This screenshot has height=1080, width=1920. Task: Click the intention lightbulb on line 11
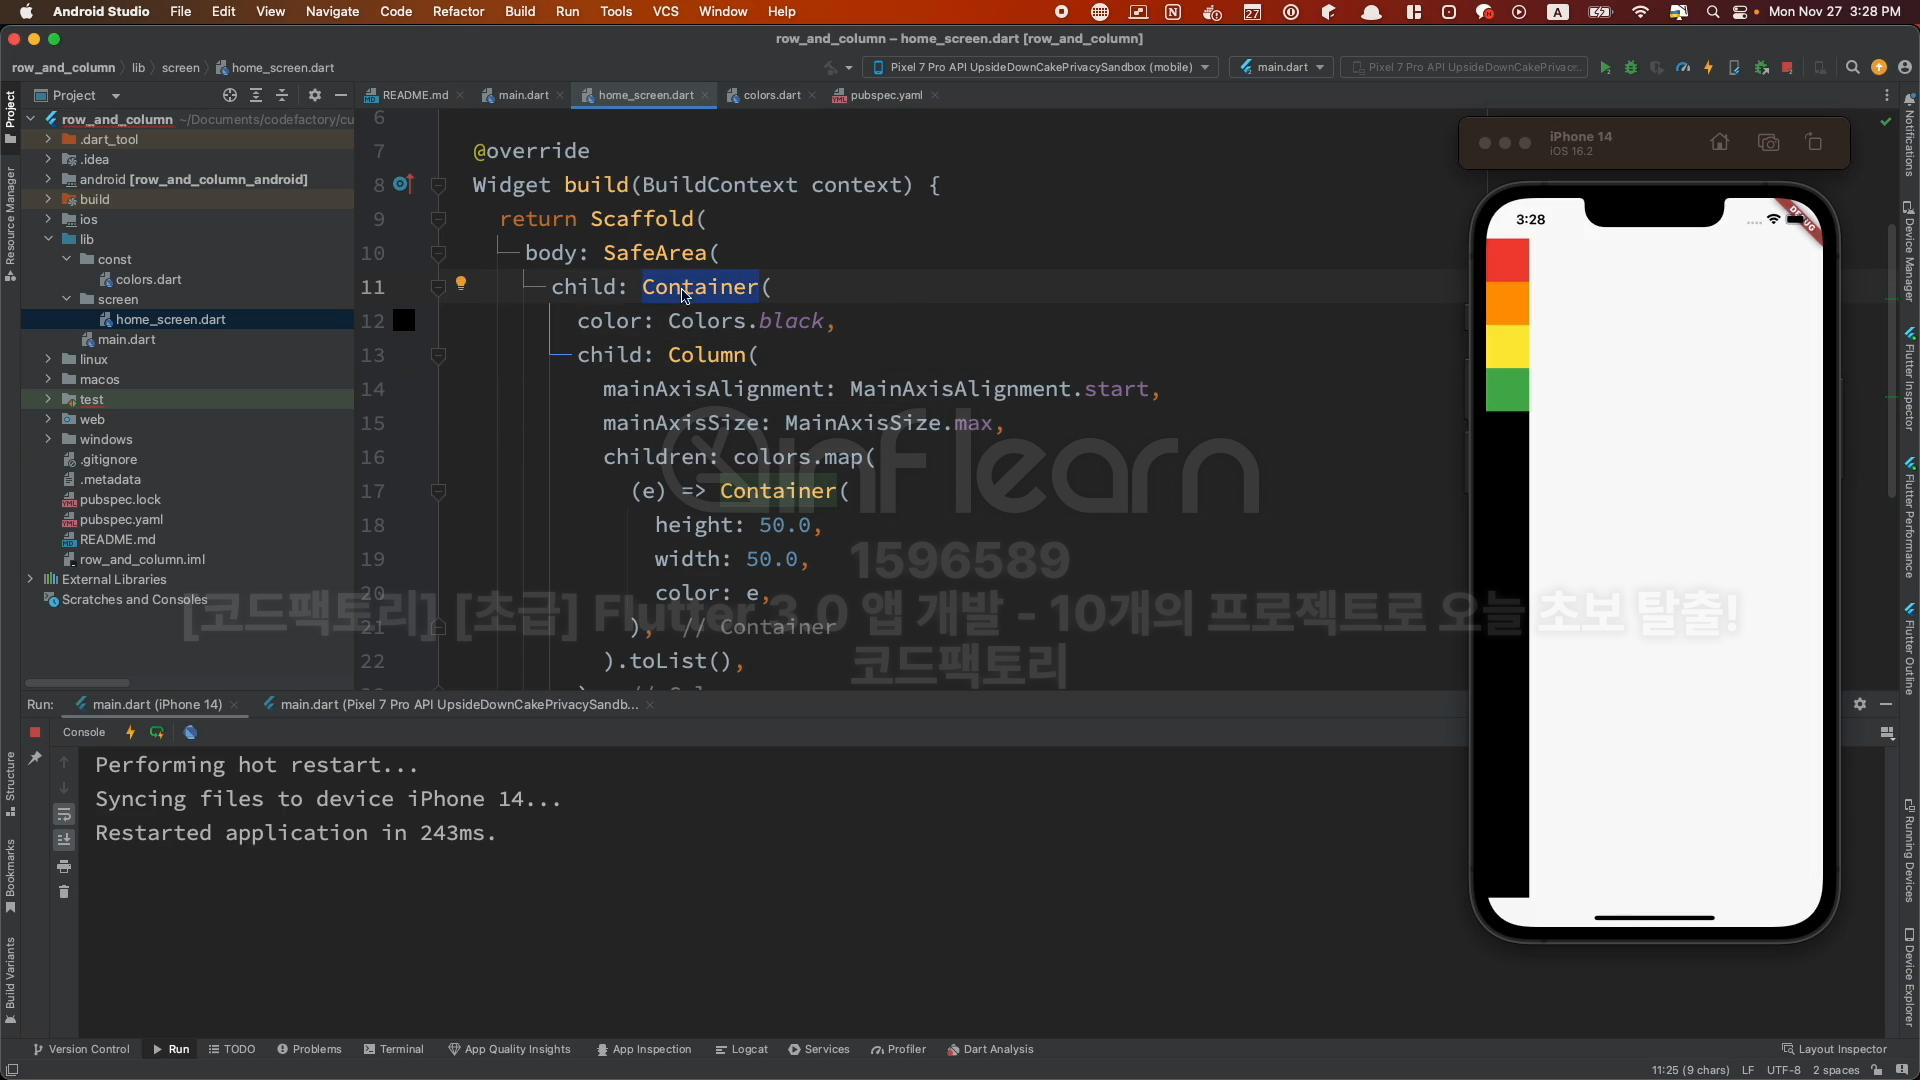click(461, 284)
